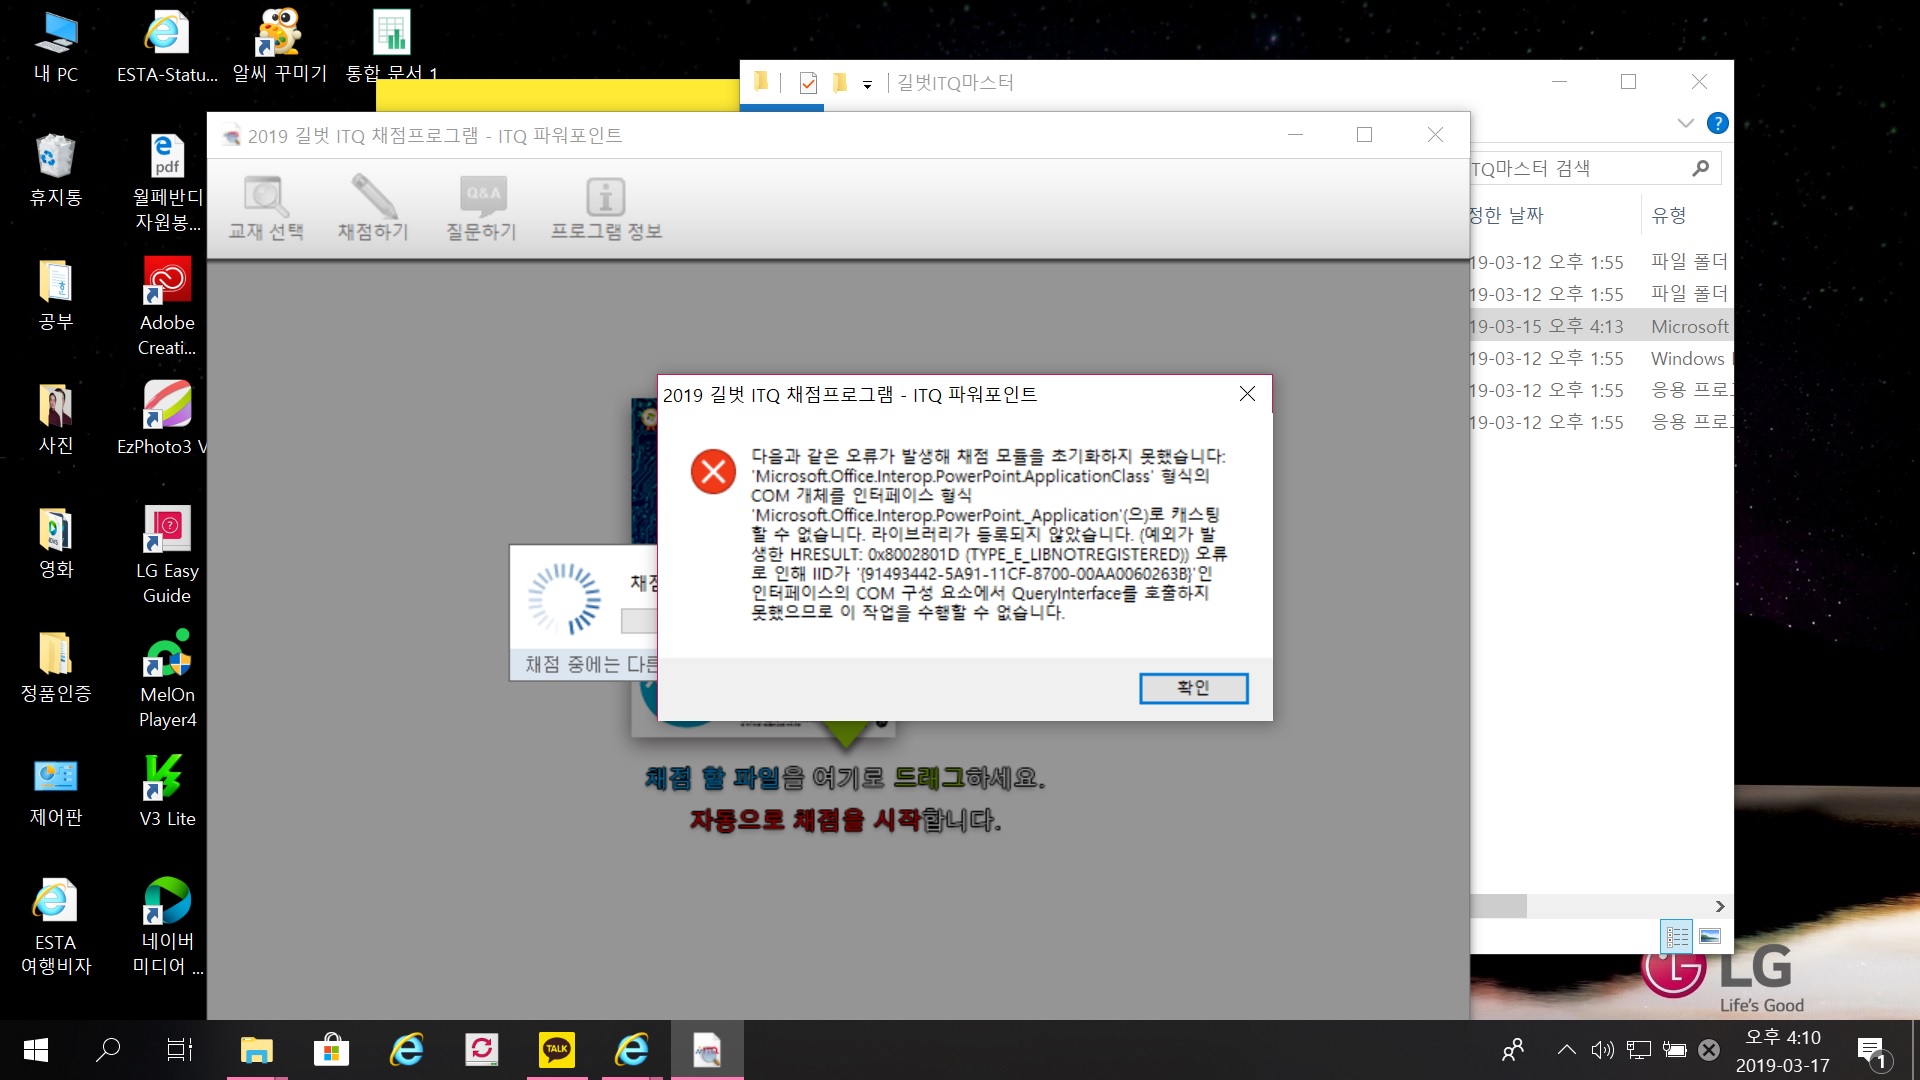Open the Windows Start menu
The width and height of the screenshot is (1920, 1080).
coord(36,1050)
